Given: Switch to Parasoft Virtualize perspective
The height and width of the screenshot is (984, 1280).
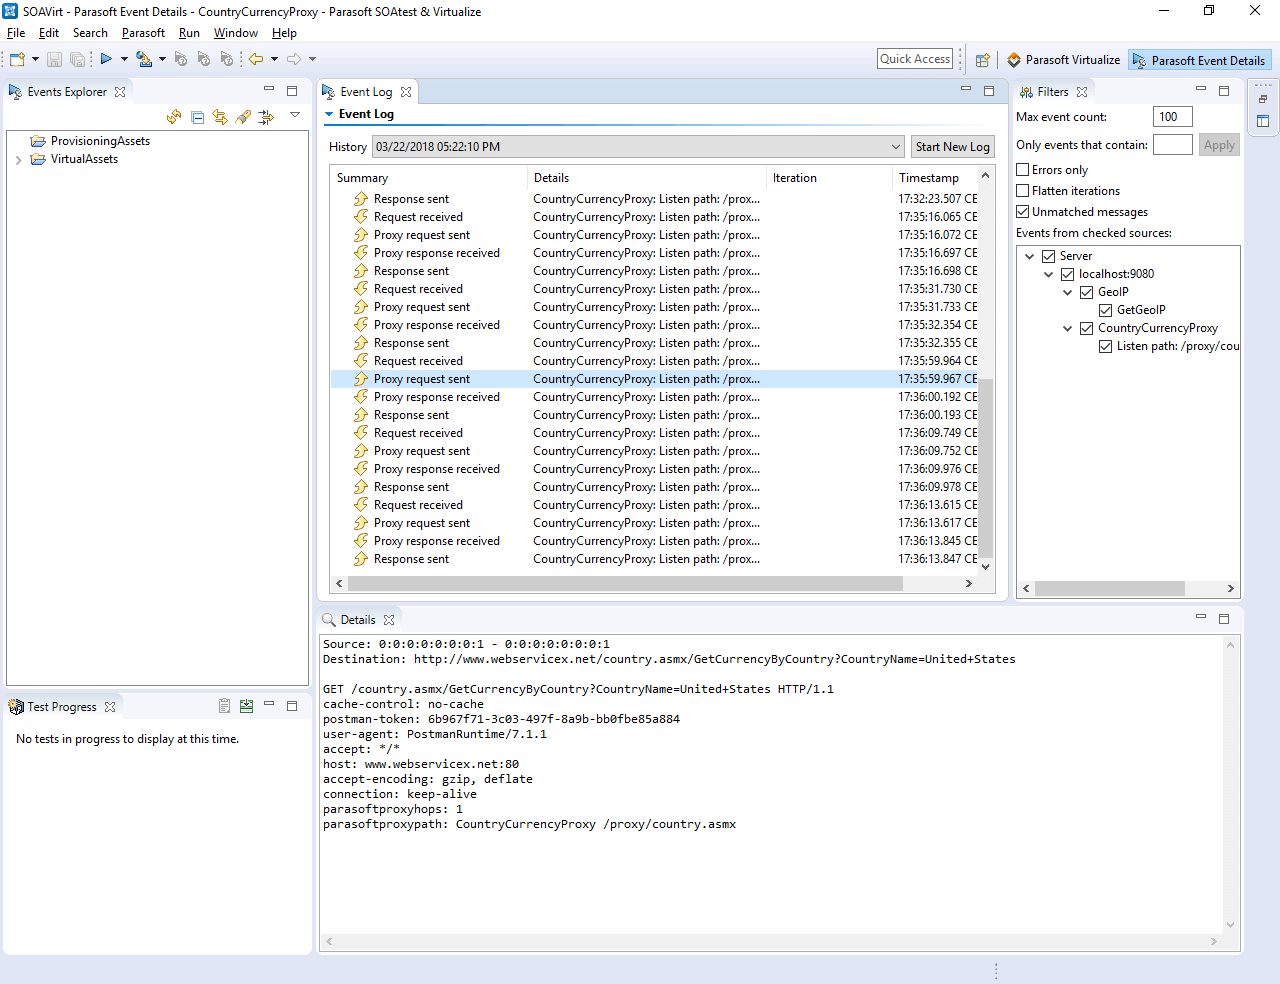Looking at the screenshot, I should coord(1063,60).
